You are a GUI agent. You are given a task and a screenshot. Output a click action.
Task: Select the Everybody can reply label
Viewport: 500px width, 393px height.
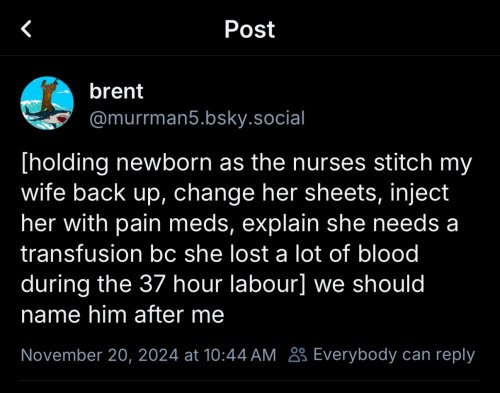(394, 355)
